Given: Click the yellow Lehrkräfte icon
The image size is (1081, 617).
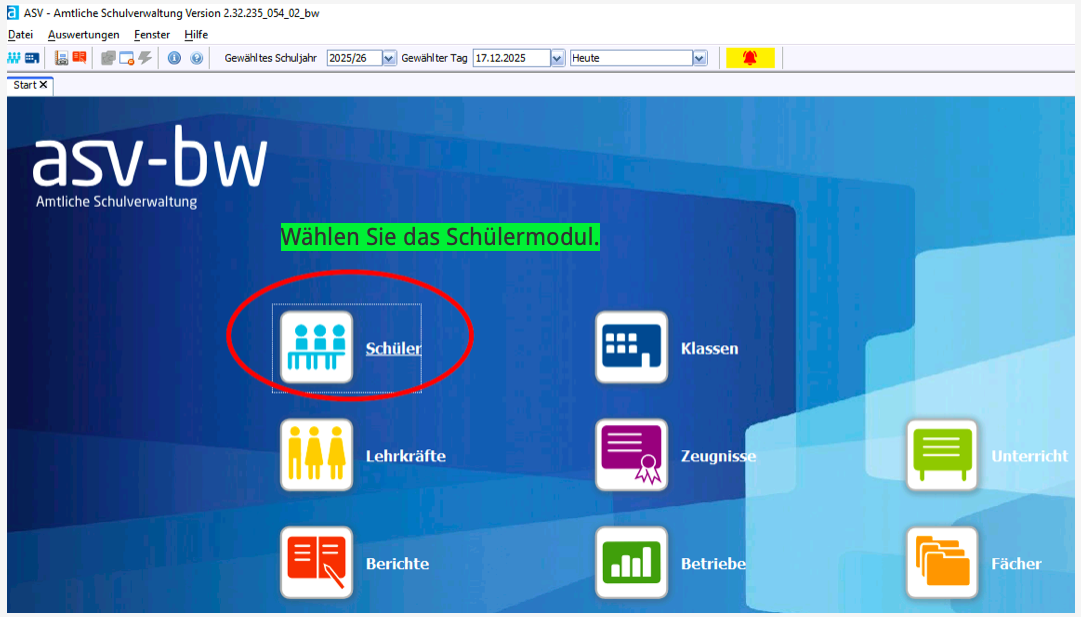Looking at the screenshot, I should [x=316, y=455].
